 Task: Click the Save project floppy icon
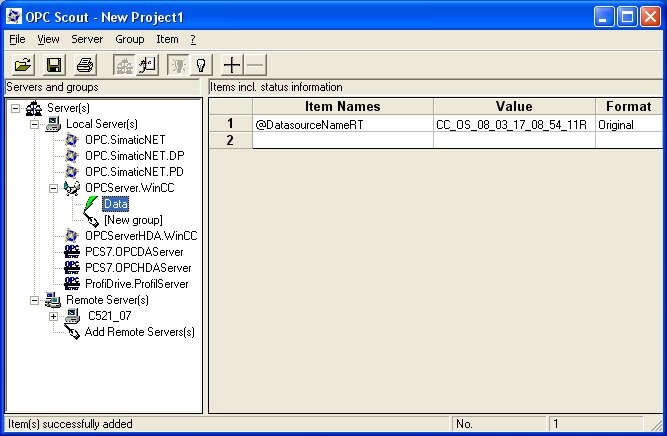54,65
